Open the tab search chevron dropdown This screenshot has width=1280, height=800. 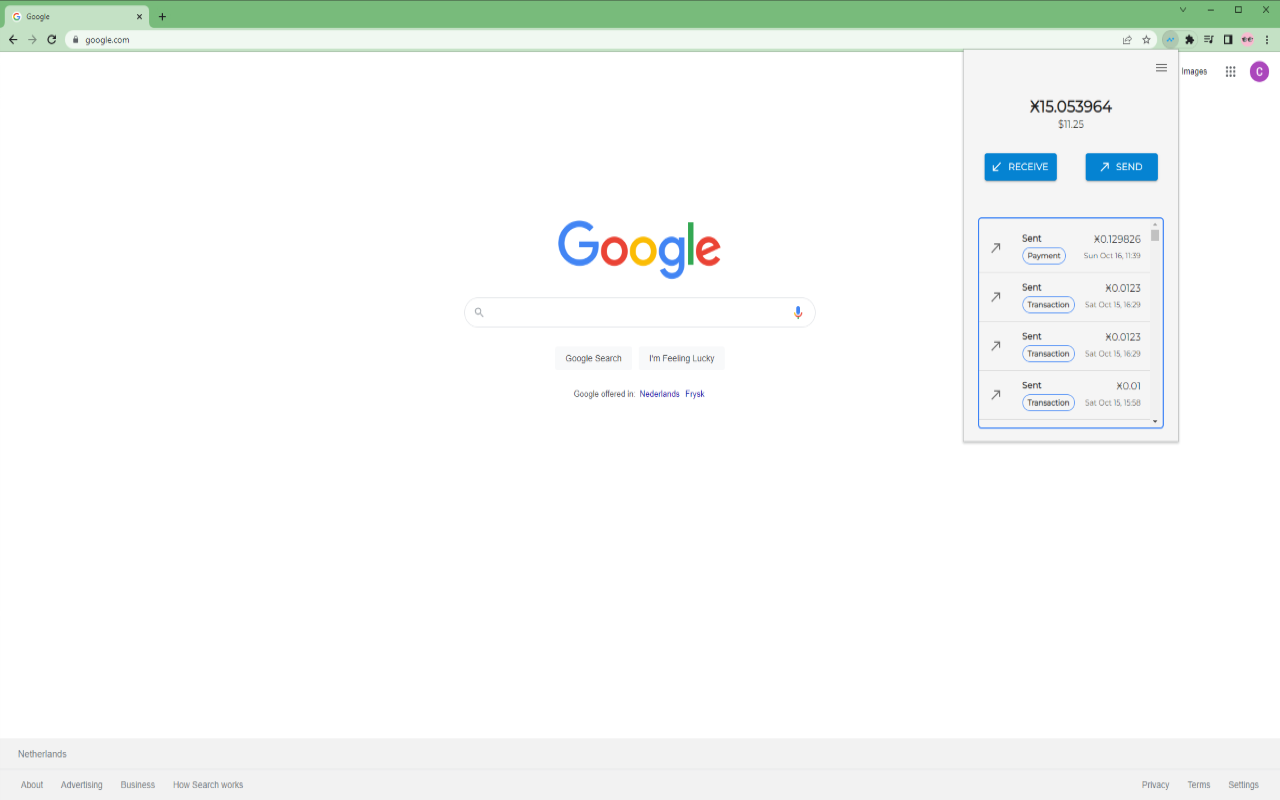(x=1183, y=9)
